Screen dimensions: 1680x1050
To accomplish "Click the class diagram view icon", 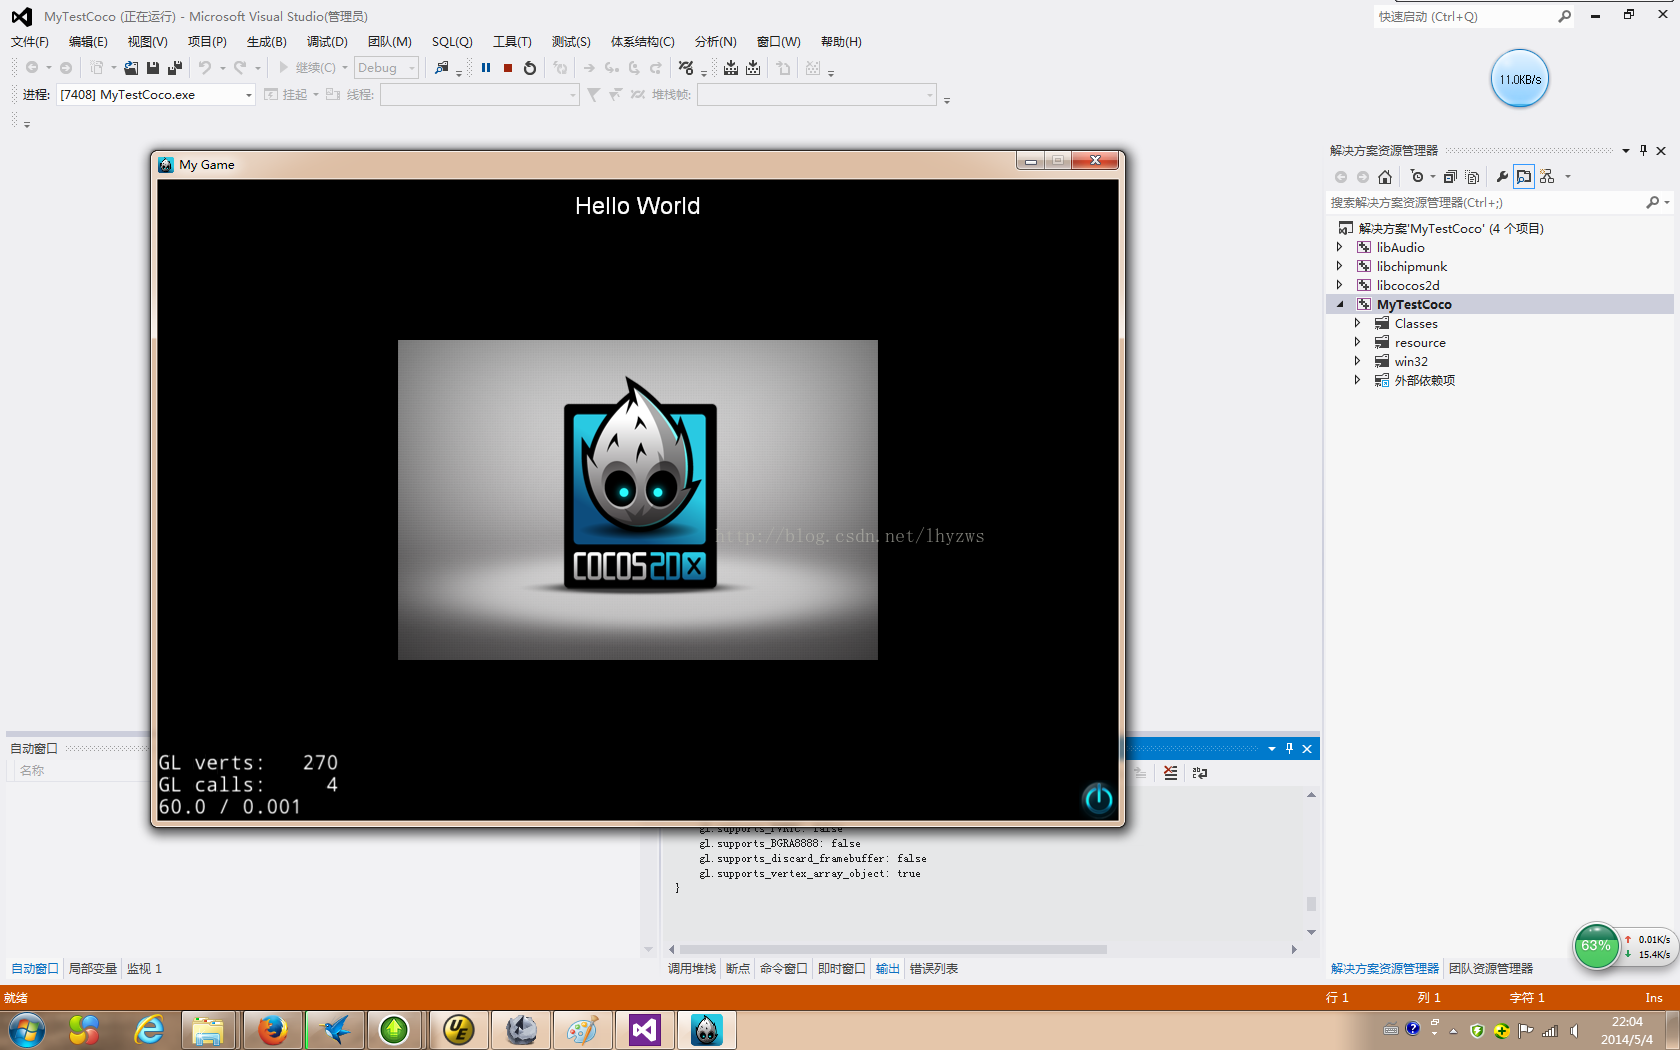I will pos(1547,177).
